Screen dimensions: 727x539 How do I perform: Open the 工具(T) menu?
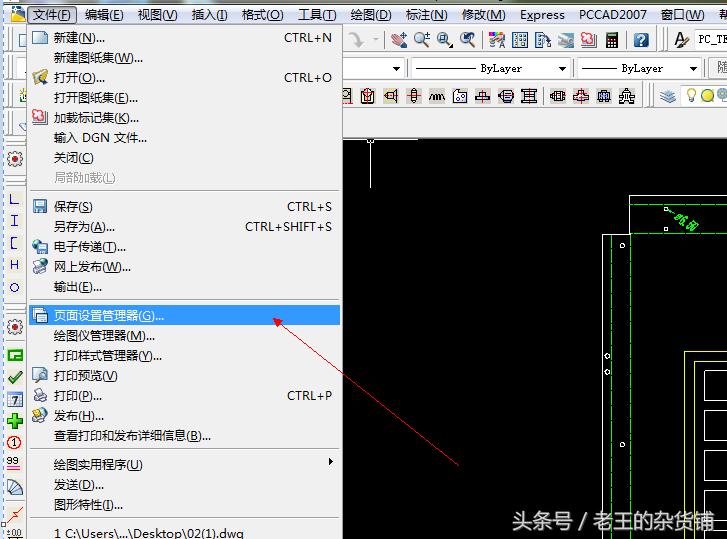click(x=317, y=15)
